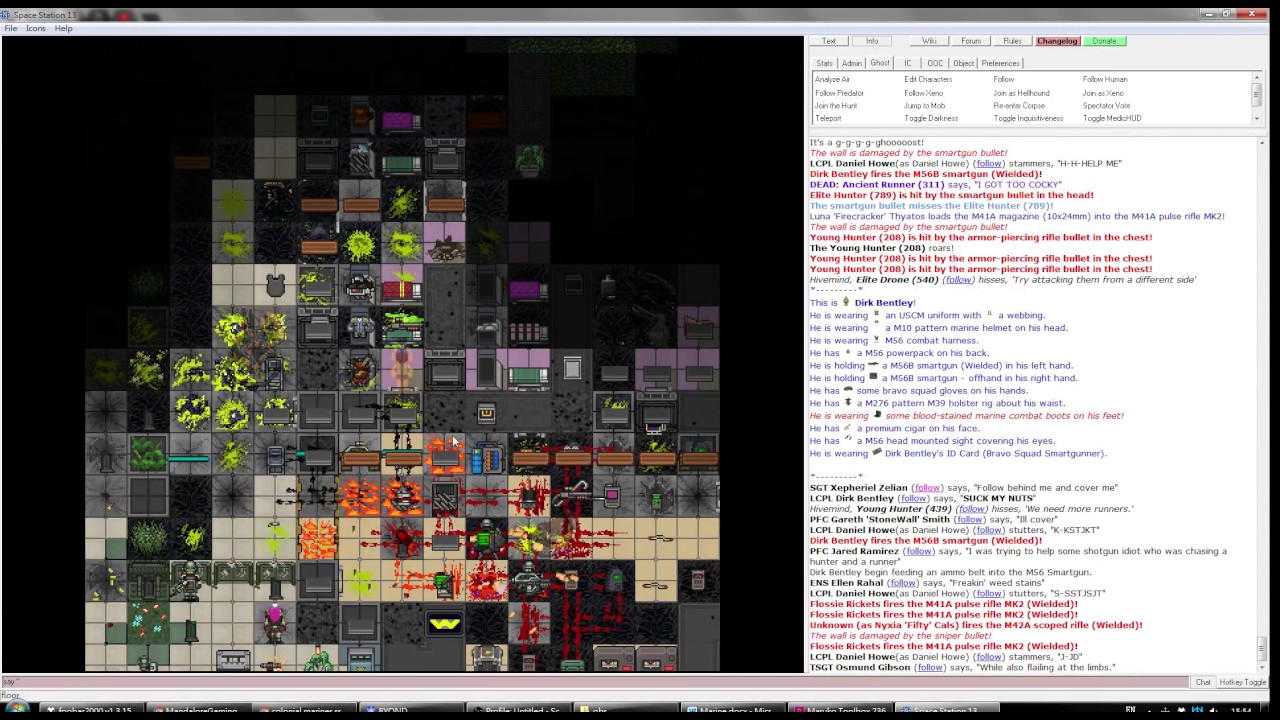
Task: Open the Icons menu
Action: pyautogui.click(x=35, y=28)
